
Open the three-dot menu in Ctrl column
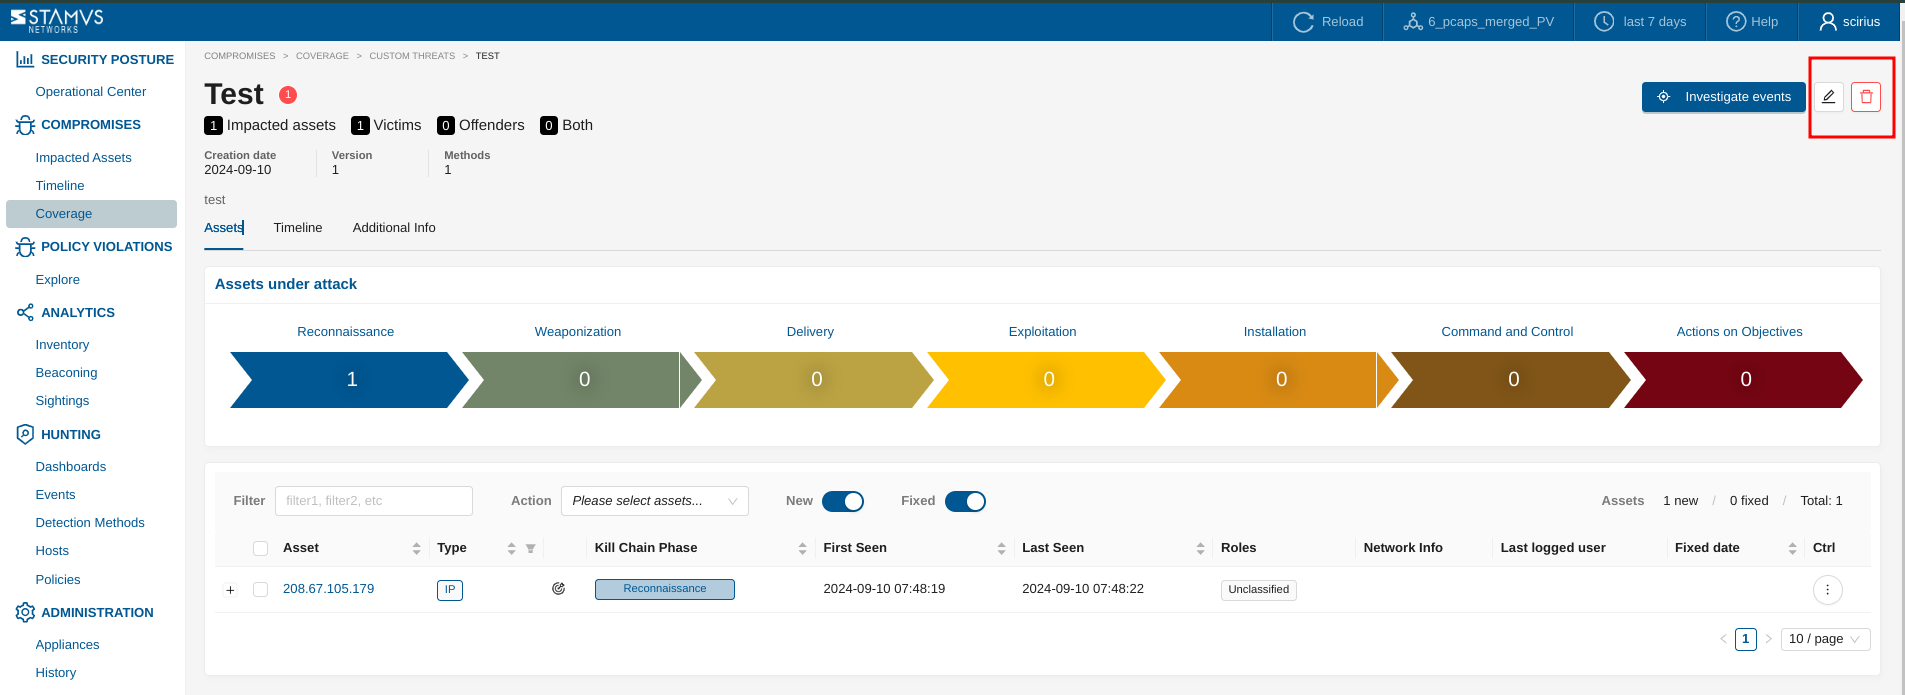coord(1827,590)
